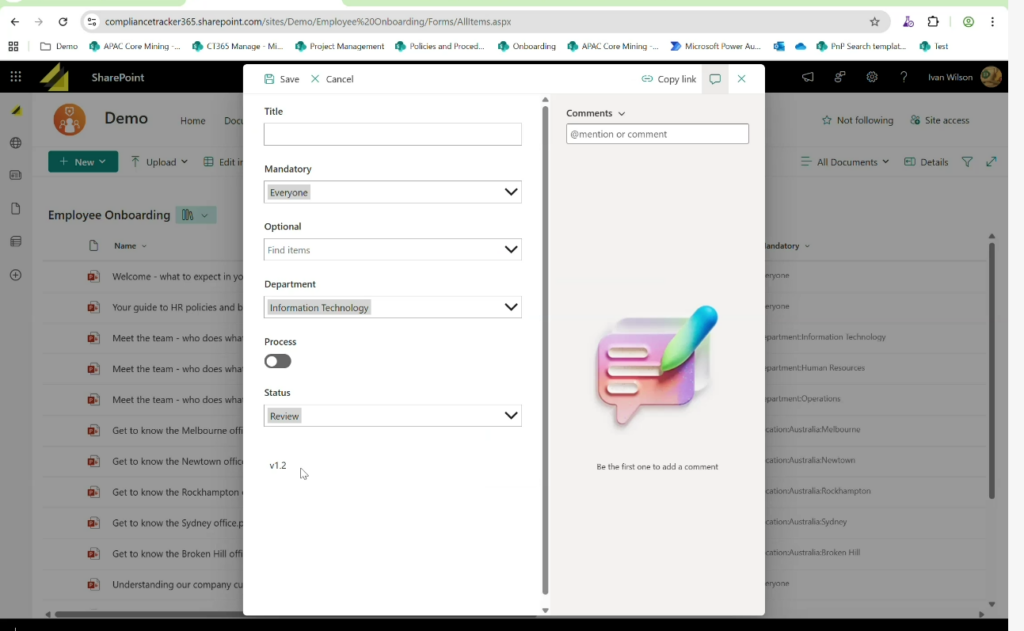Screen dimensions: 1024x631
Task: Open the files page icon in left rail
Action: pos(16,208)
